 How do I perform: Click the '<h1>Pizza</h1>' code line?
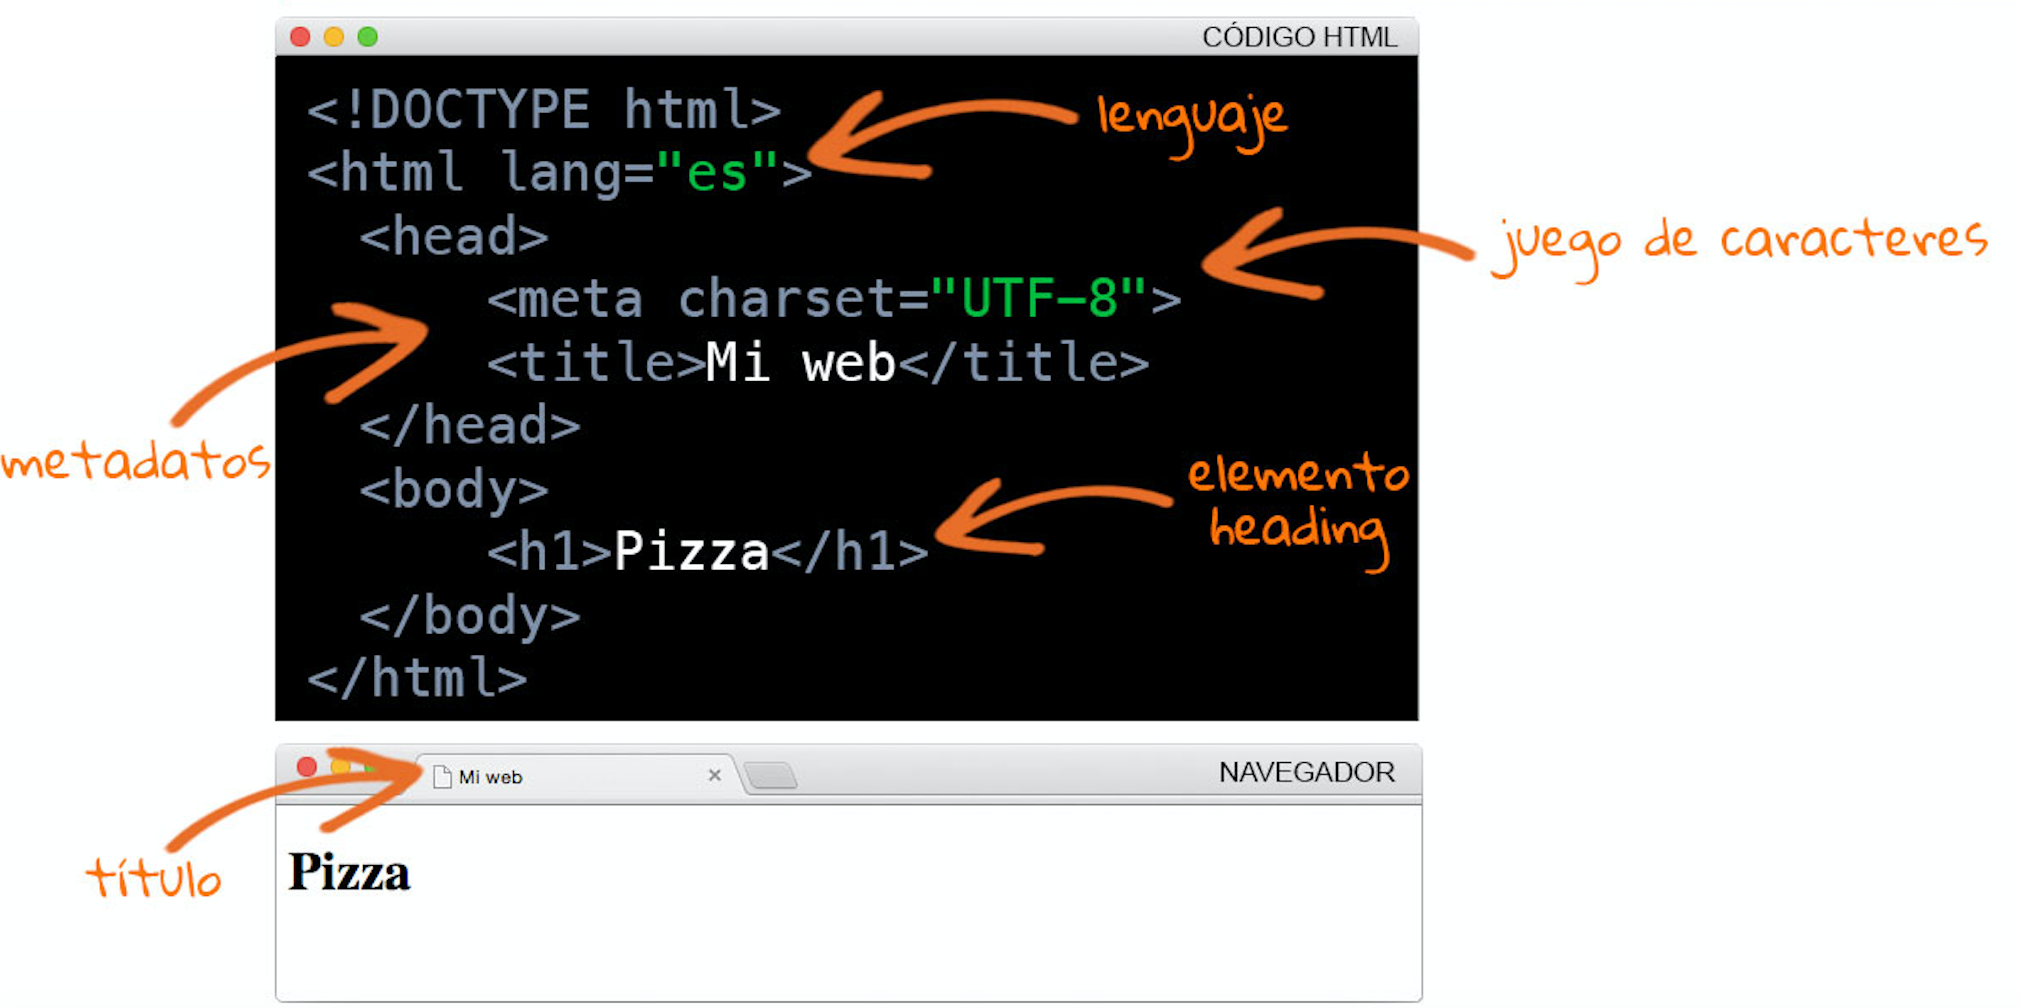coord(708,551)
